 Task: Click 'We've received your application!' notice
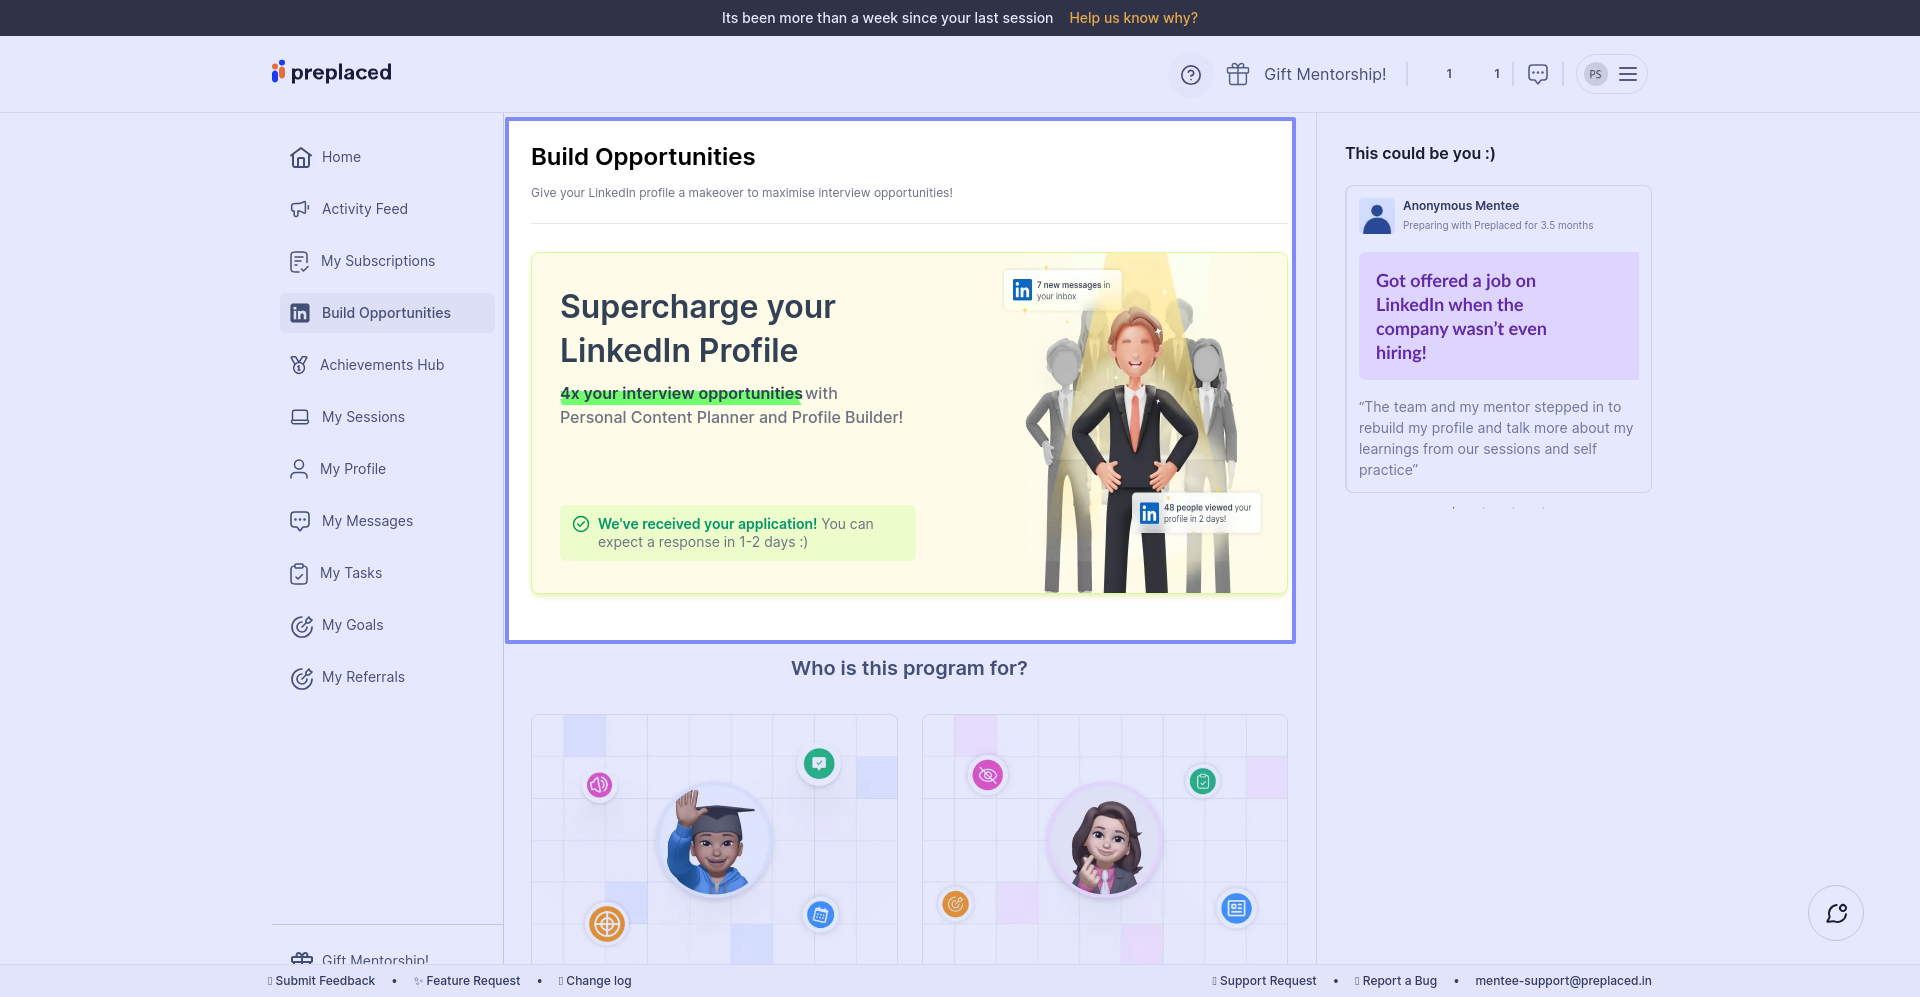(737, 533)
